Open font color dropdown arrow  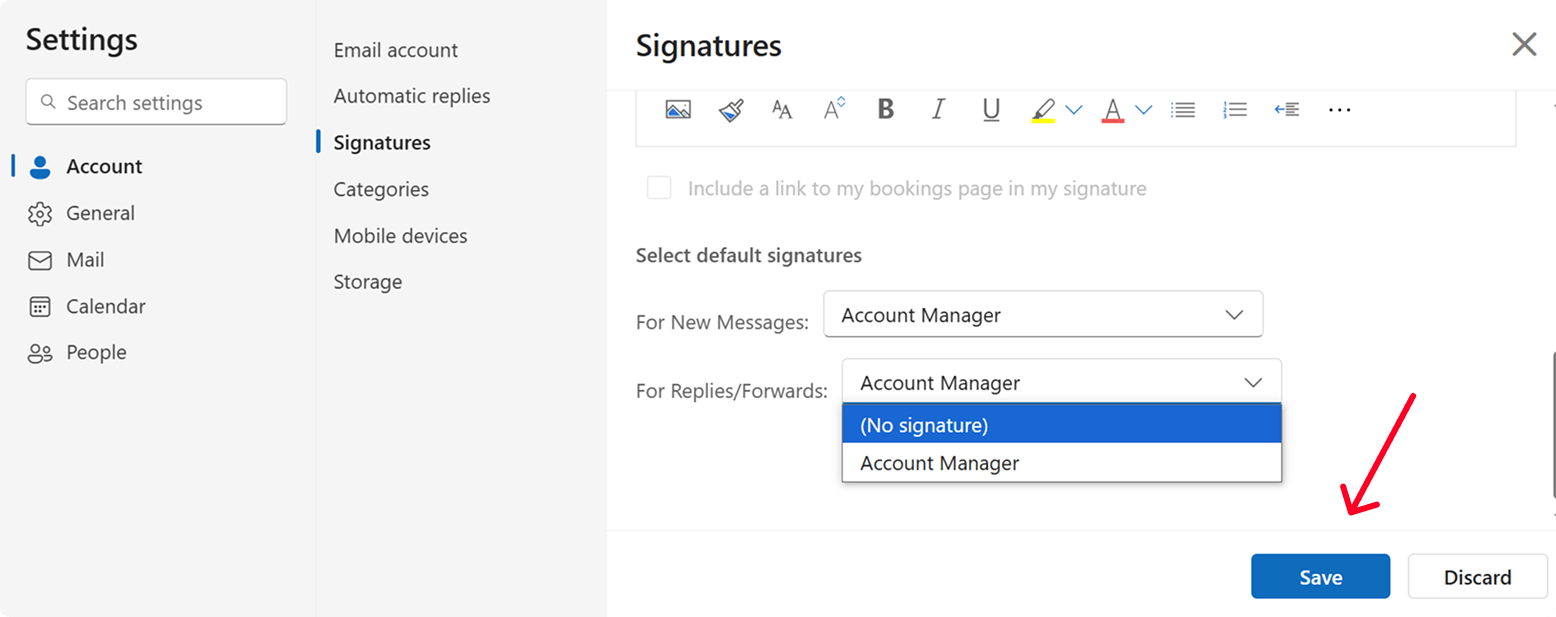[x=1144, y=110]
